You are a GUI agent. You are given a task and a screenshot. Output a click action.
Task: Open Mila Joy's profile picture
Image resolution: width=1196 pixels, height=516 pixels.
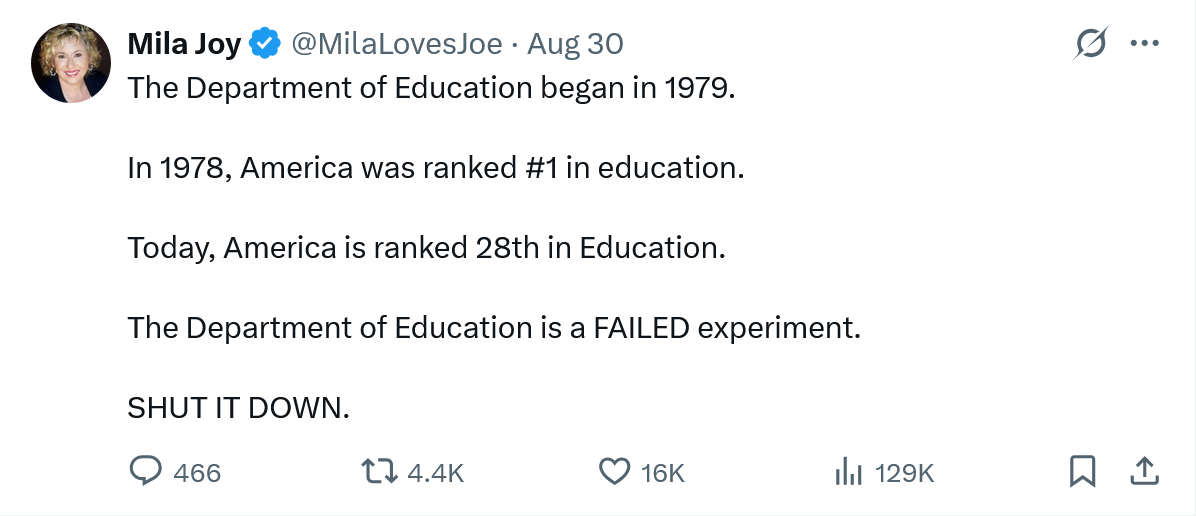[x=70, y=63]
